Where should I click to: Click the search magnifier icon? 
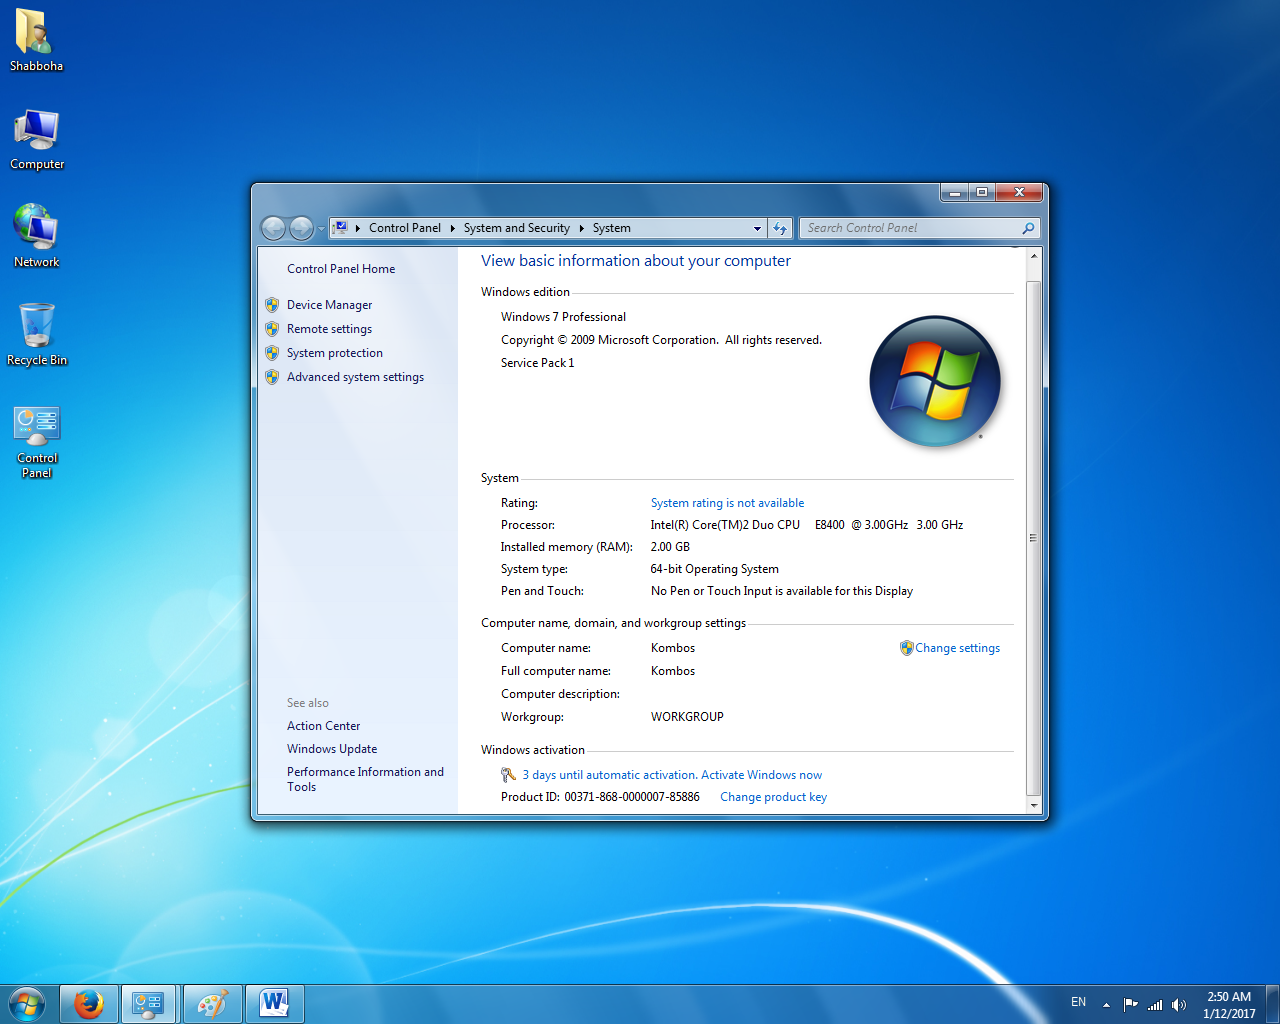1028,228
